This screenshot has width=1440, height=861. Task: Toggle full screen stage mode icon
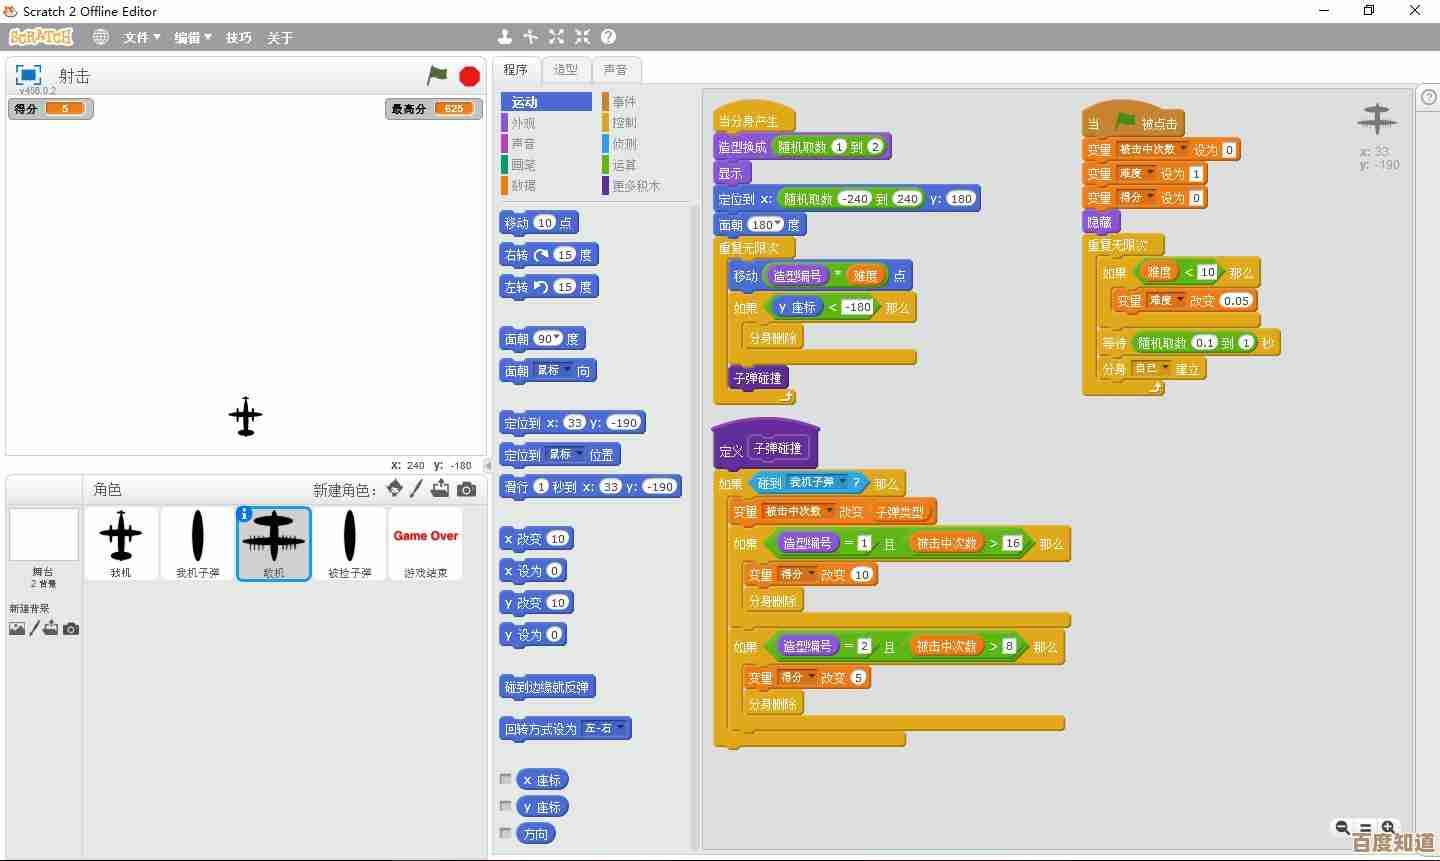(x=28, y=75)
